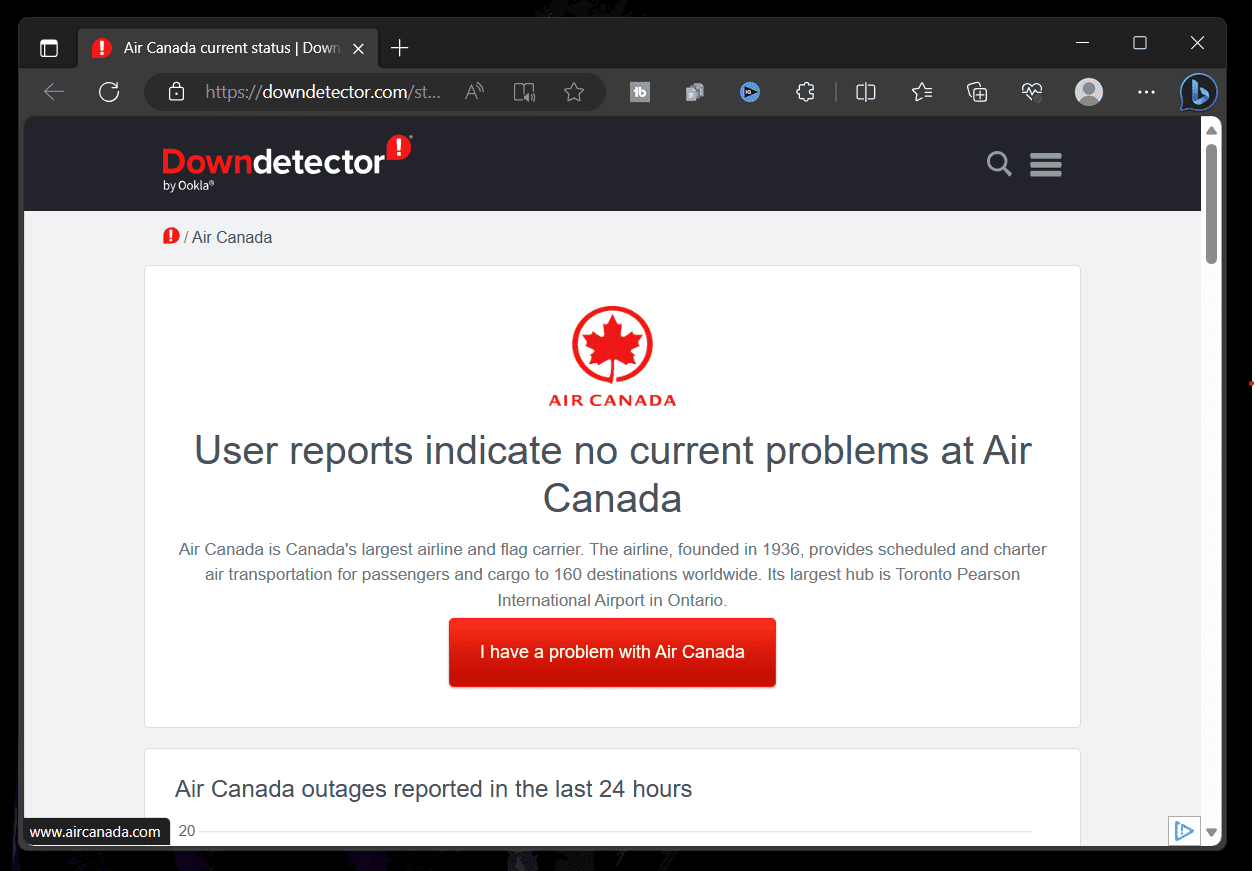Add this page to favorites with star
This screenshot has height=871, width=1255.
point(573,92)
